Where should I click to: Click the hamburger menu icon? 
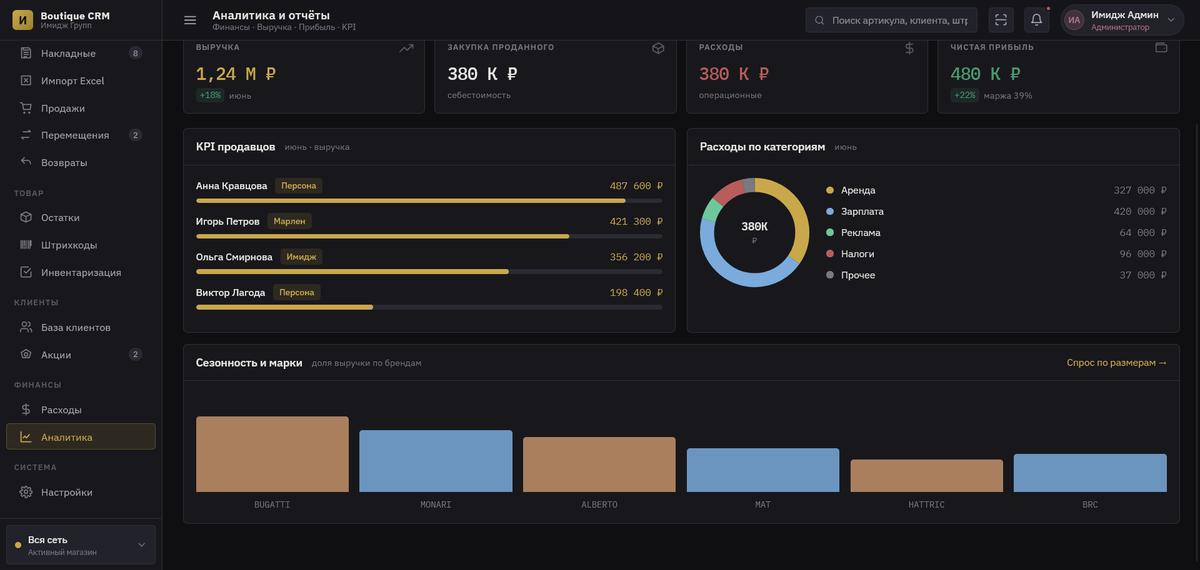(190, 20)
